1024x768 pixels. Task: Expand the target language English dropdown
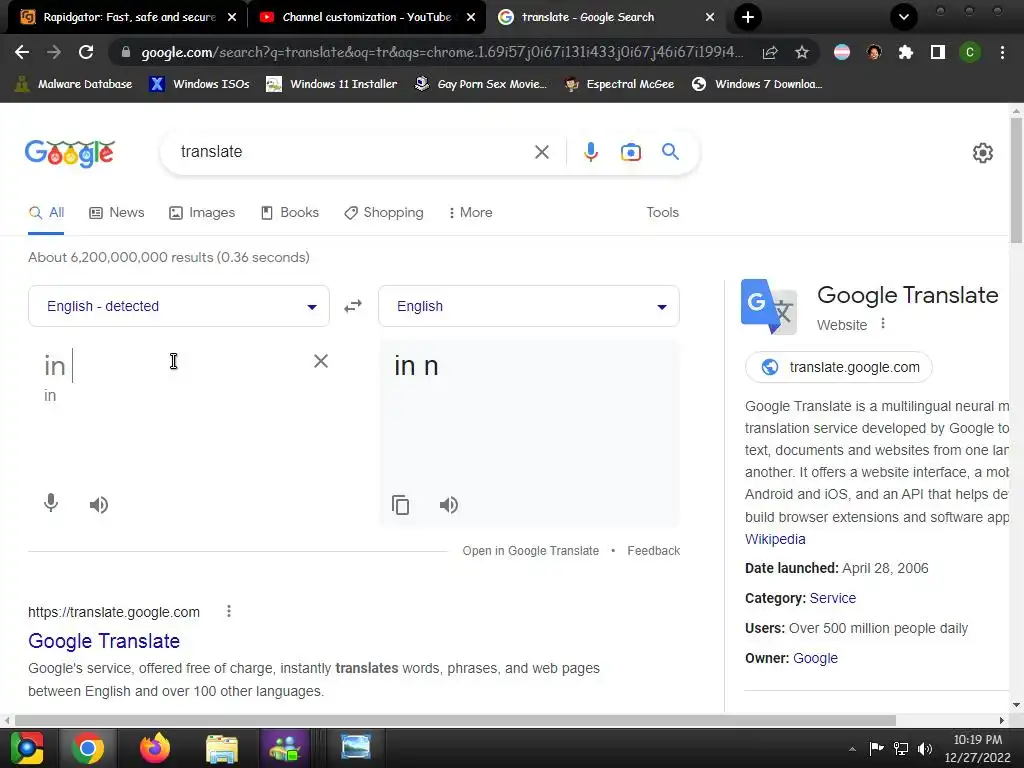529,306
